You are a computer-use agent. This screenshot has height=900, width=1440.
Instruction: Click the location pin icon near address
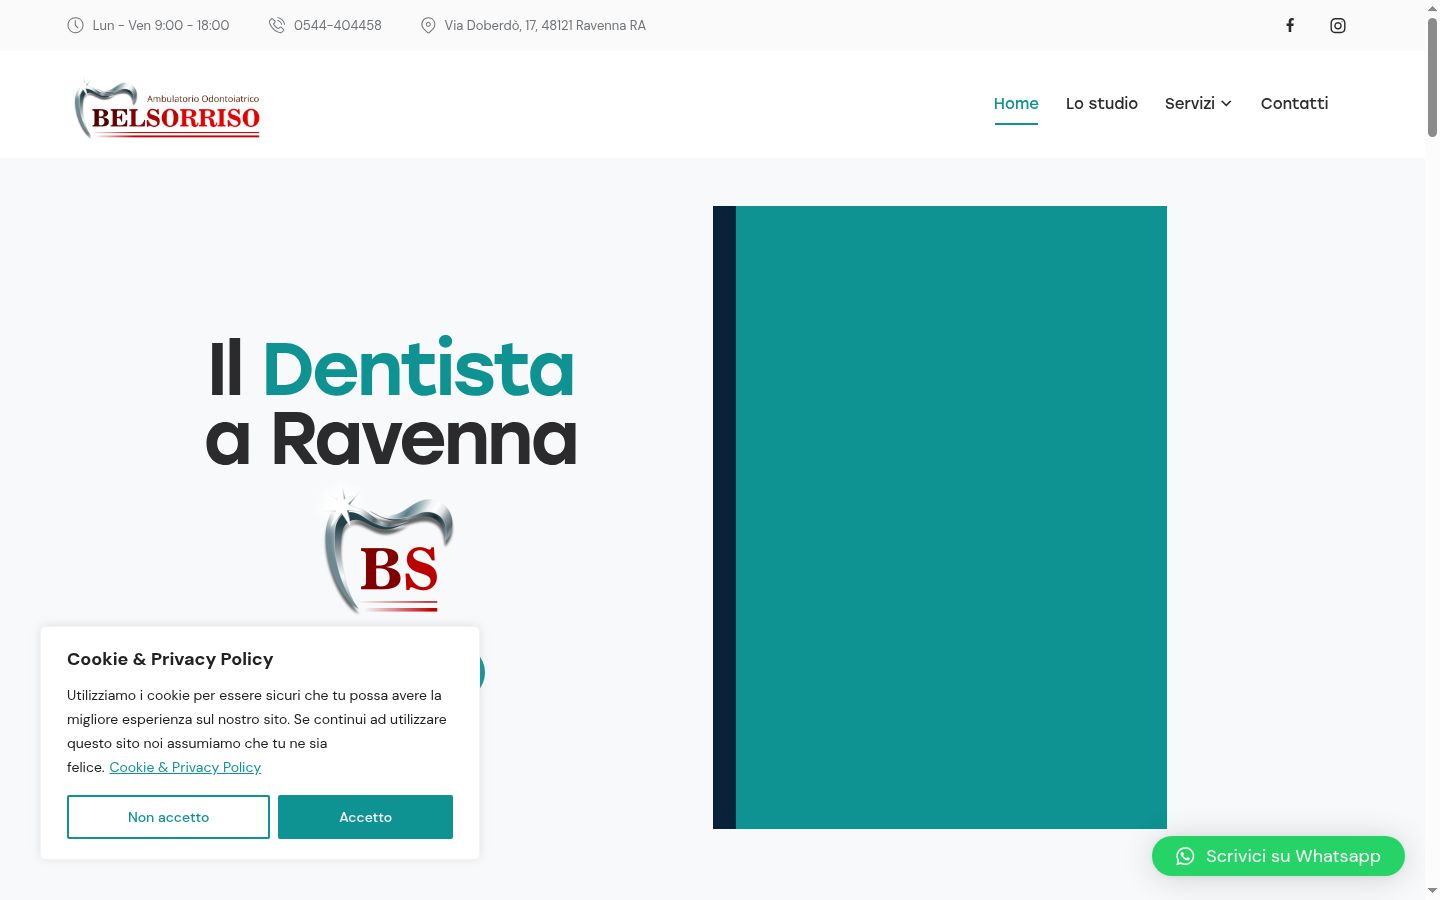(x=428, y=25)
